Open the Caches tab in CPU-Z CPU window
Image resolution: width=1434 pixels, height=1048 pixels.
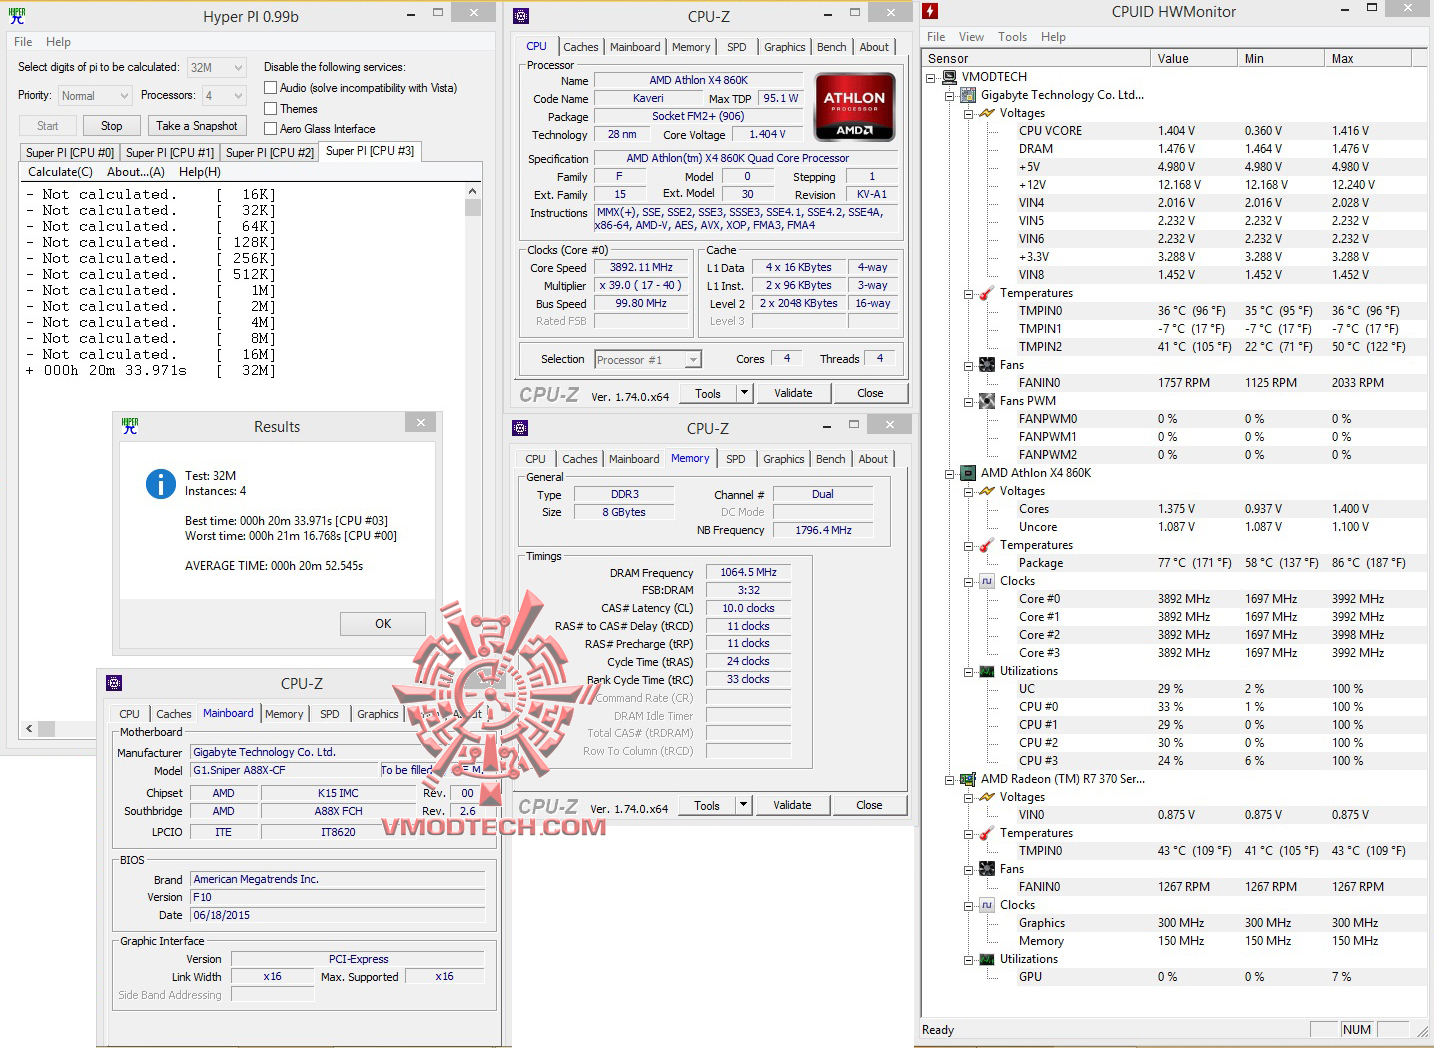click(581, 47)
